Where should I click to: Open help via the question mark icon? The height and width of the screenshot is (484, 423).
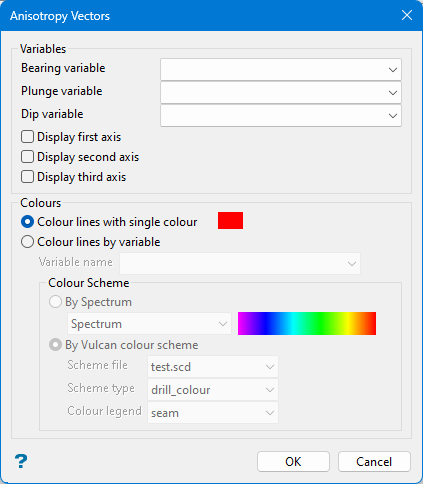point(21,461)
